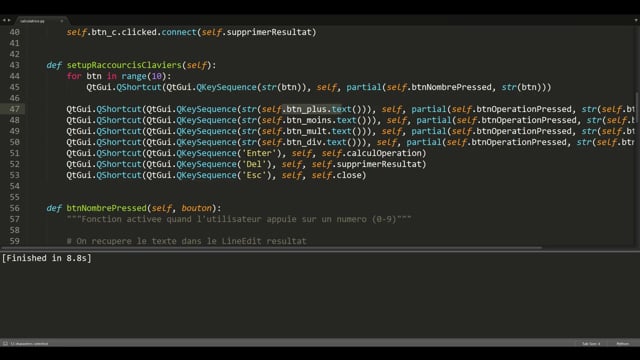
Task: Click line number 56 in the gutter
Action: click(x=14, y=208)
